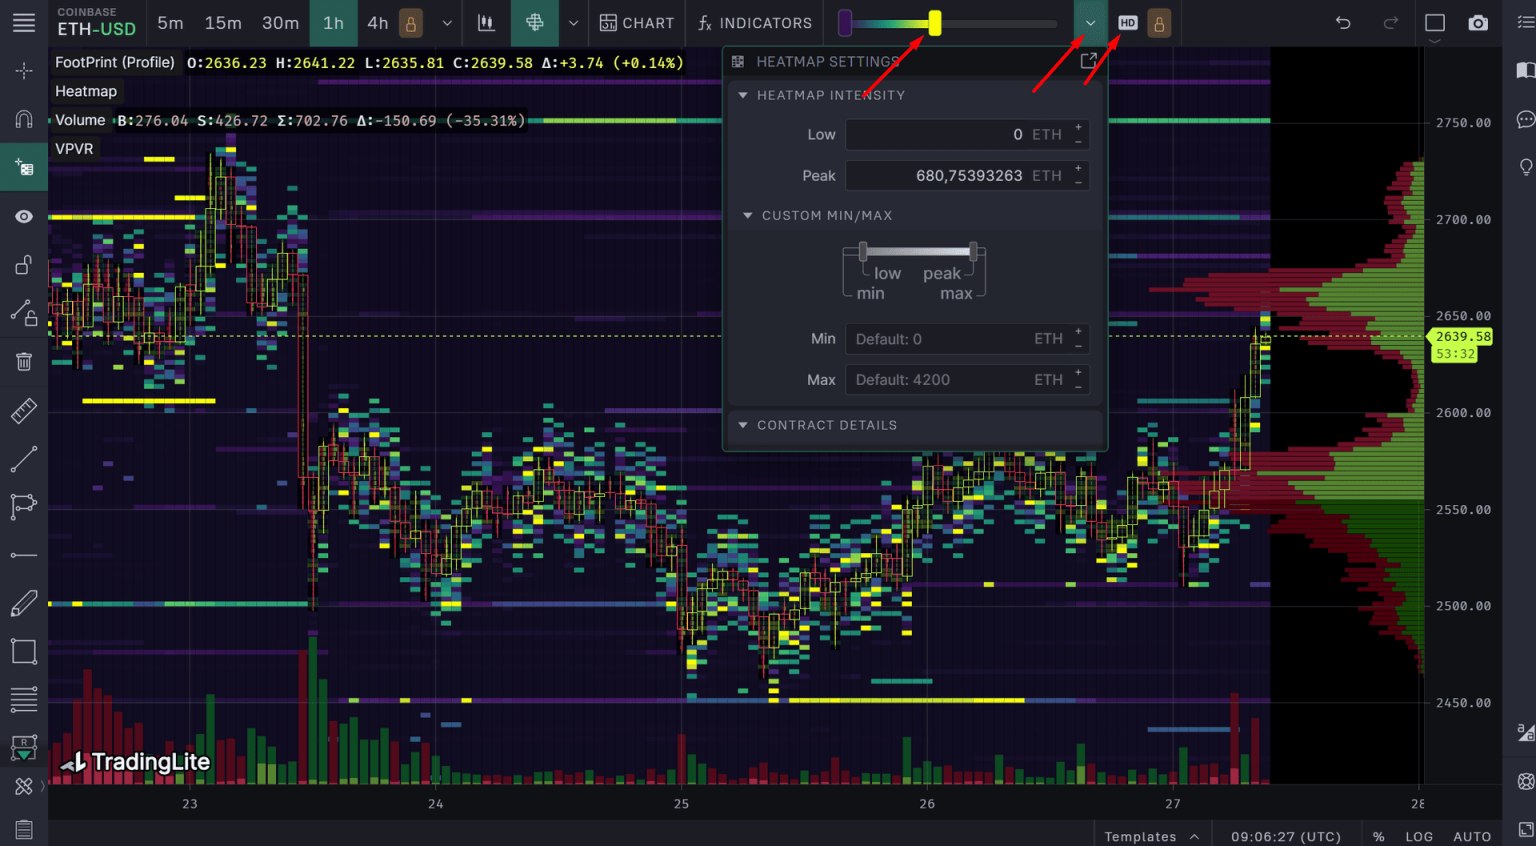Expand the CONTRACT DETAILS section
Screen dimensions: 1536x846
tap(741, 425)
